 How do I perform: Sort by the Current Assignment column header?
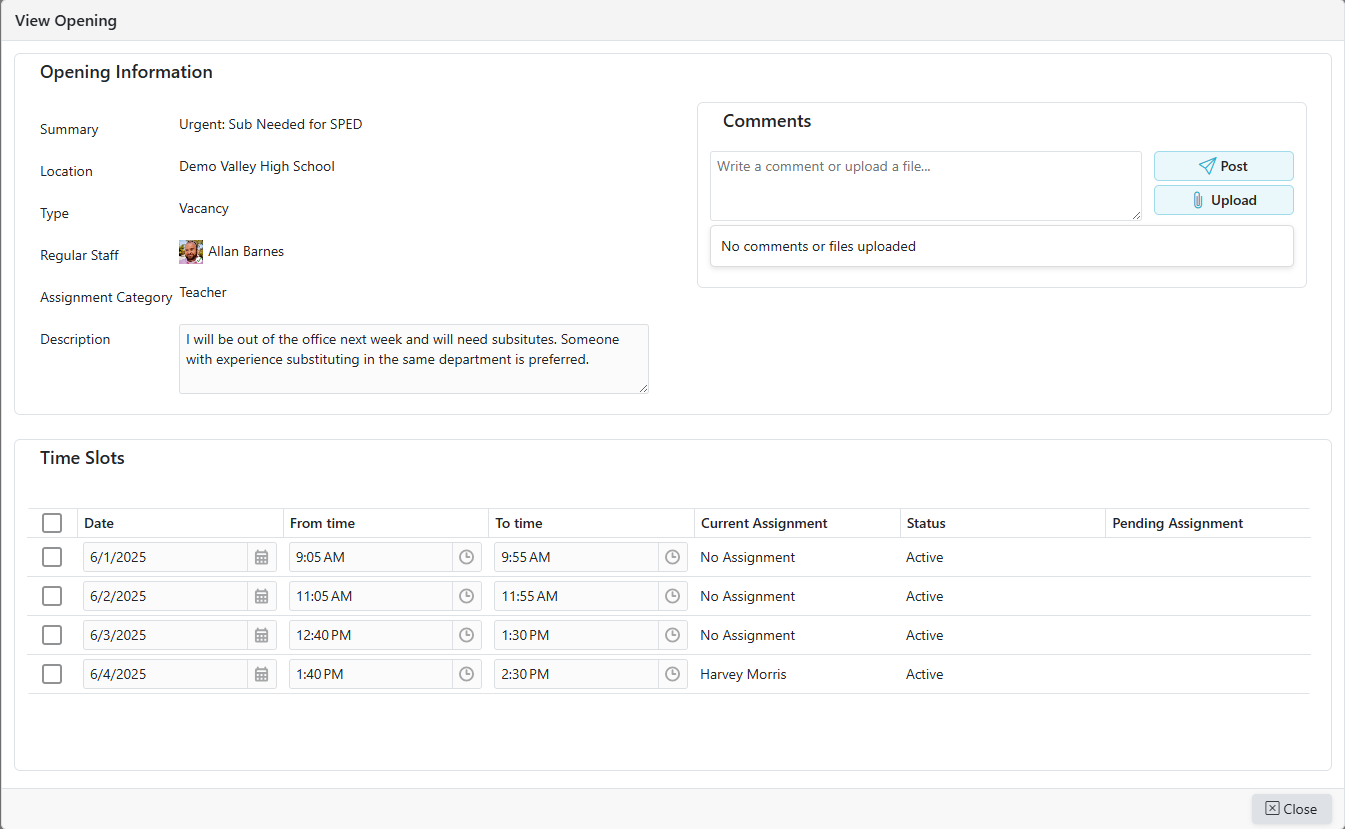(x=764, y=523)
